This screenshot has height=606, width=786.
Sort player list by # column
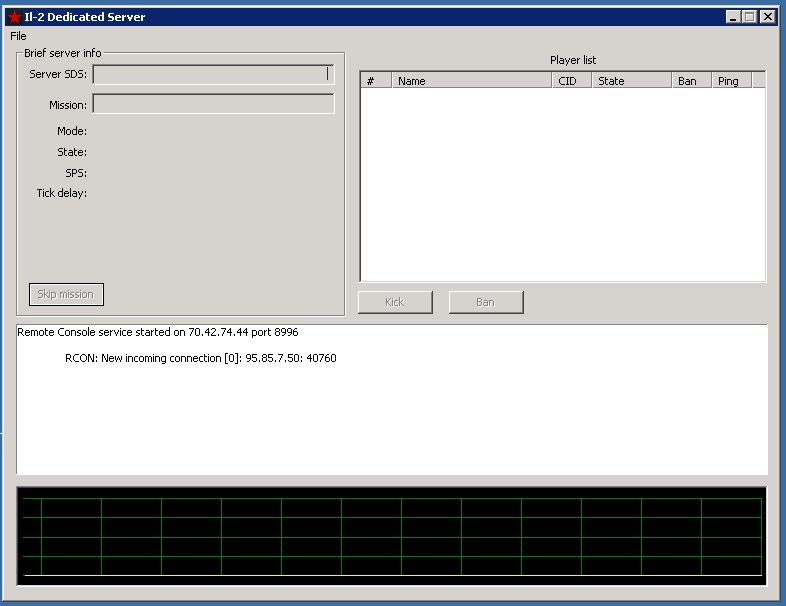[x=376, y=81]
